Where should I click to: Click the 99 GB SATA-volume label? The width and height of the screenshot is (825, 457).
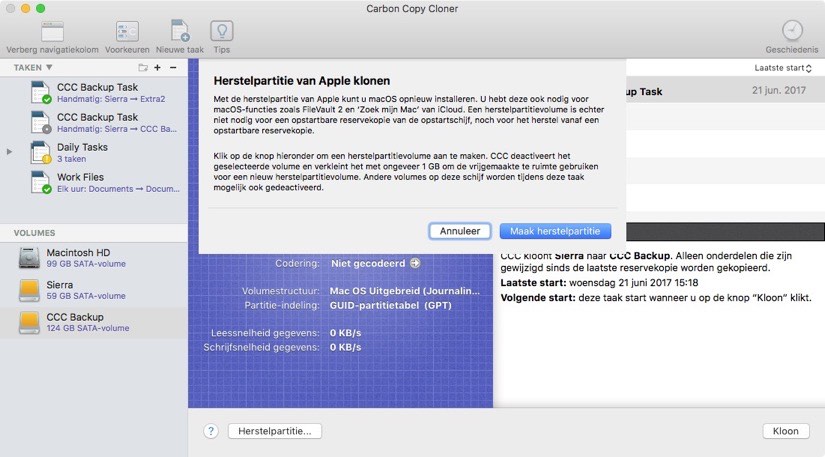(86, 264)
